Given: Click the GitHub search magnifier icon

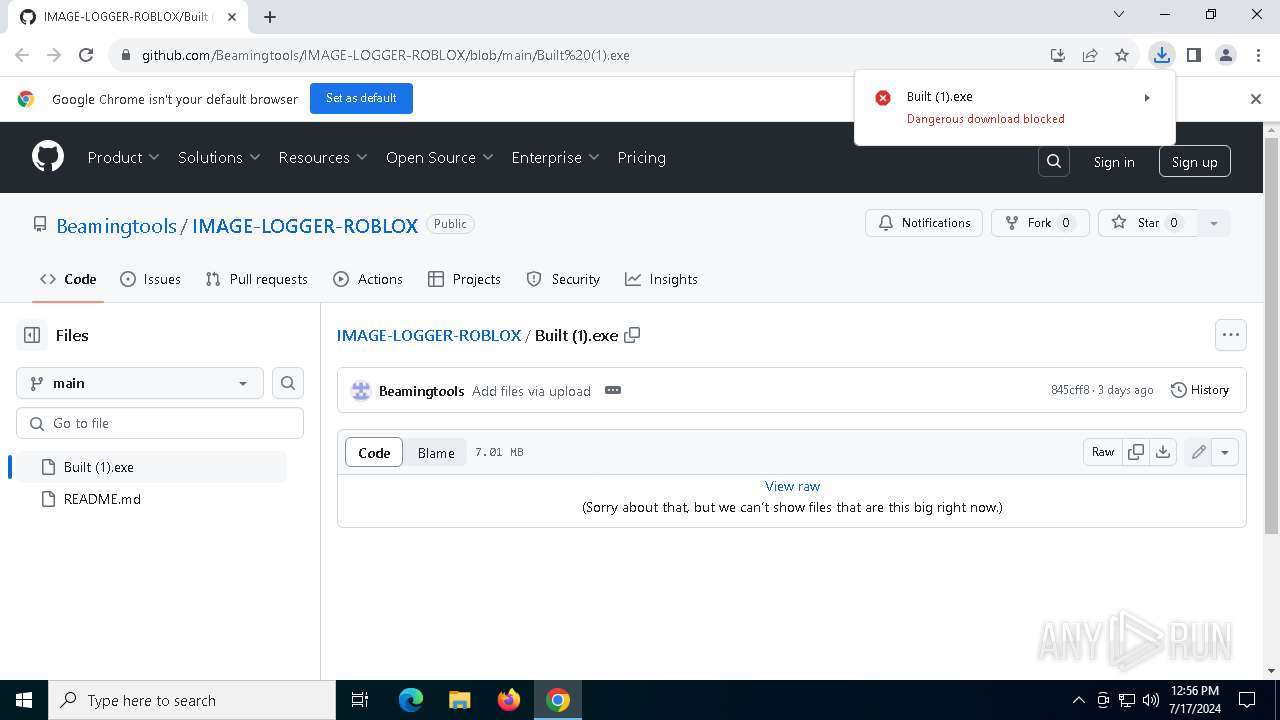Looking at the screenshot, I should click(x=1054, y=161).
